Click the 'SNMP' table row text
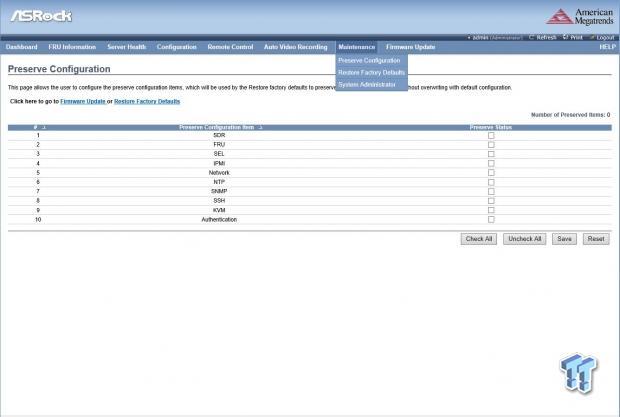620x417 pixels. 219,191
